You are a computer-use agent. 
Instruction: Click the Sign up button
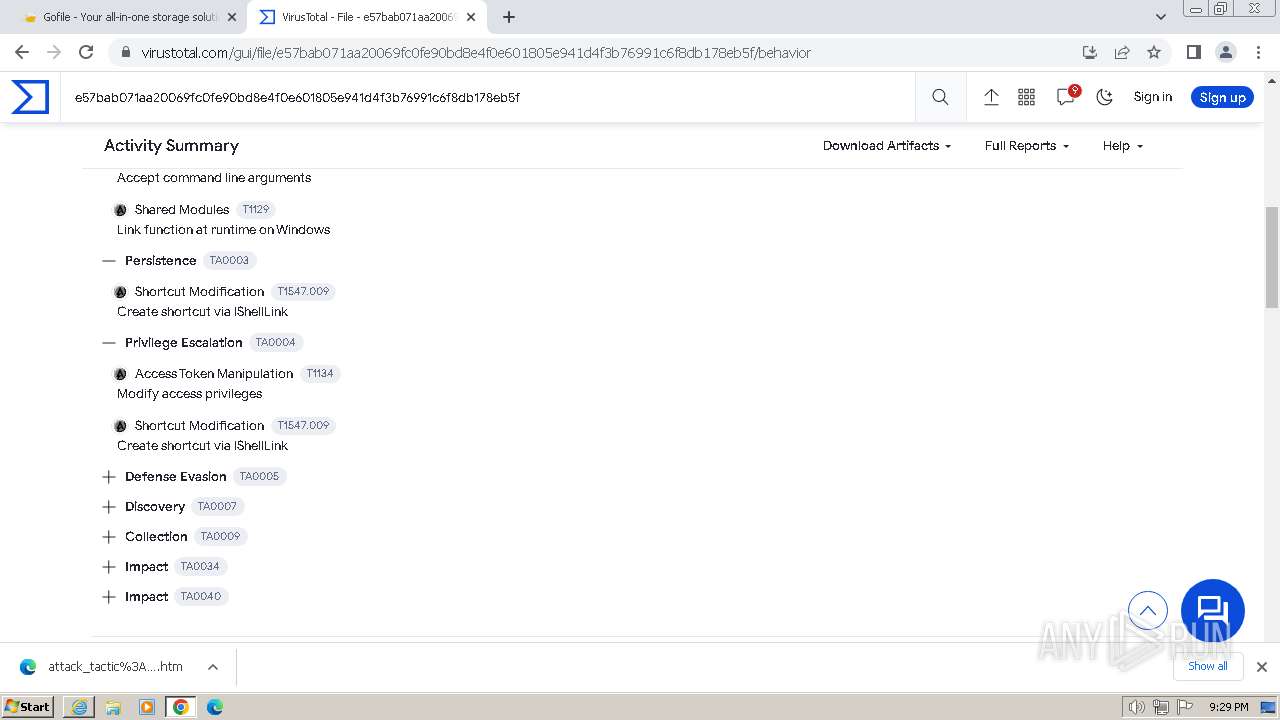point(1222,97)
